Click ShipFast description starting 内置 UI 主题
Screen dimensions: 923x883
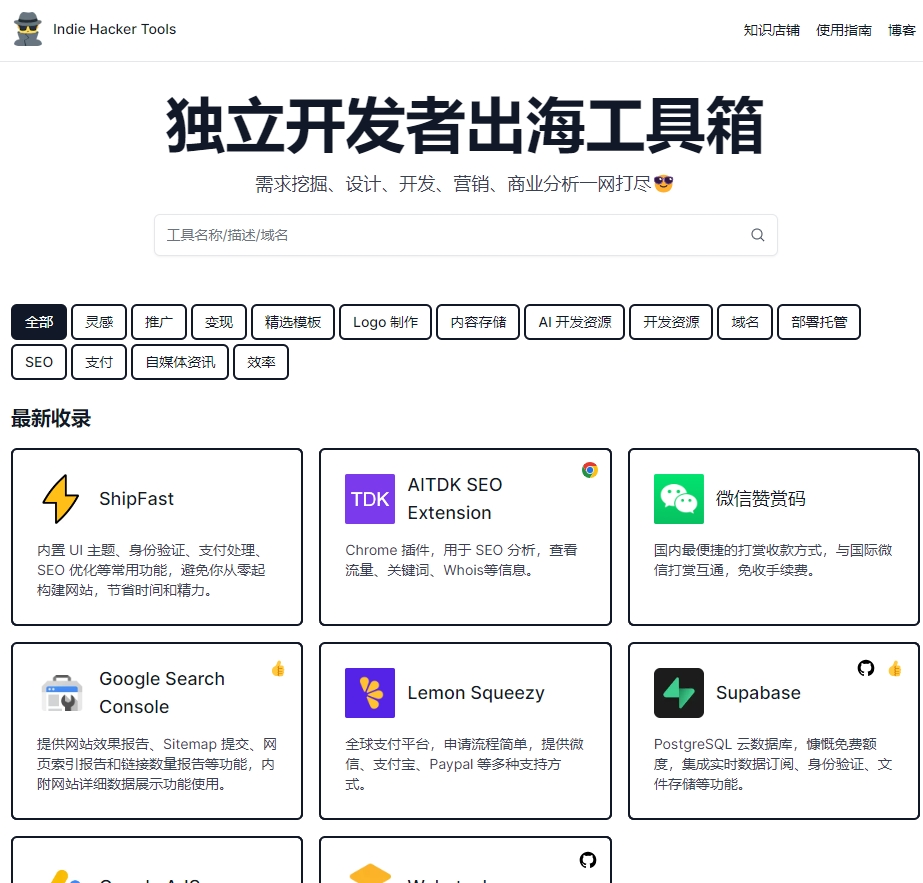pos(152,570)
